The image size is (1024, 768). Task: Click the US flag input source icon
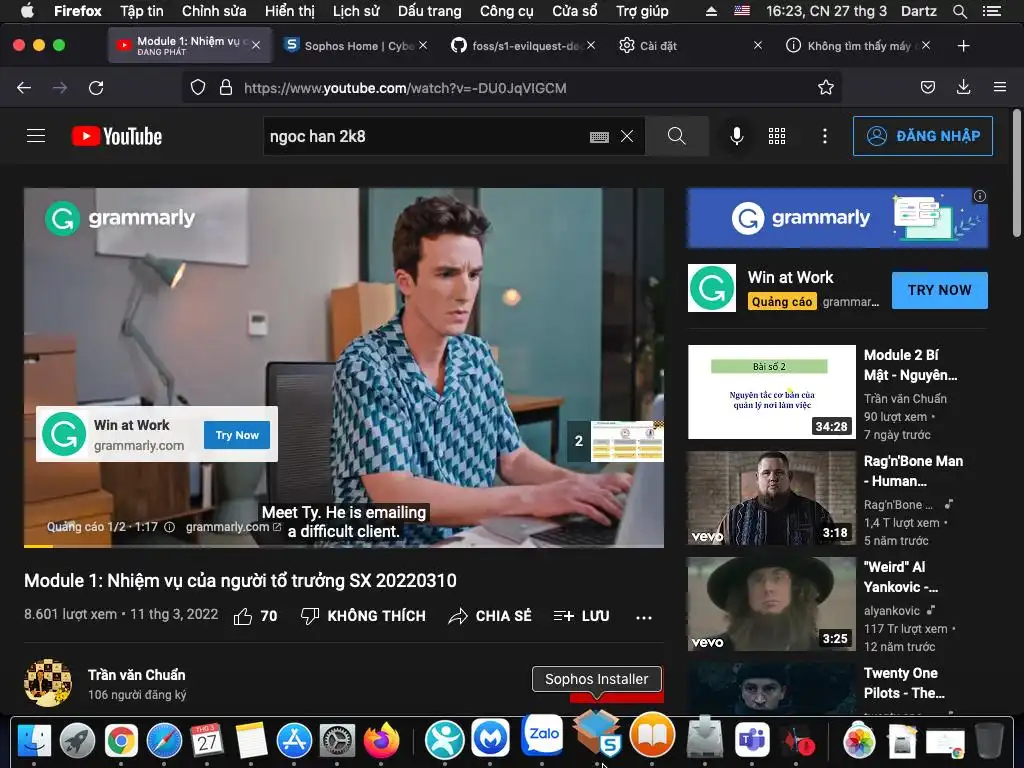742,11
